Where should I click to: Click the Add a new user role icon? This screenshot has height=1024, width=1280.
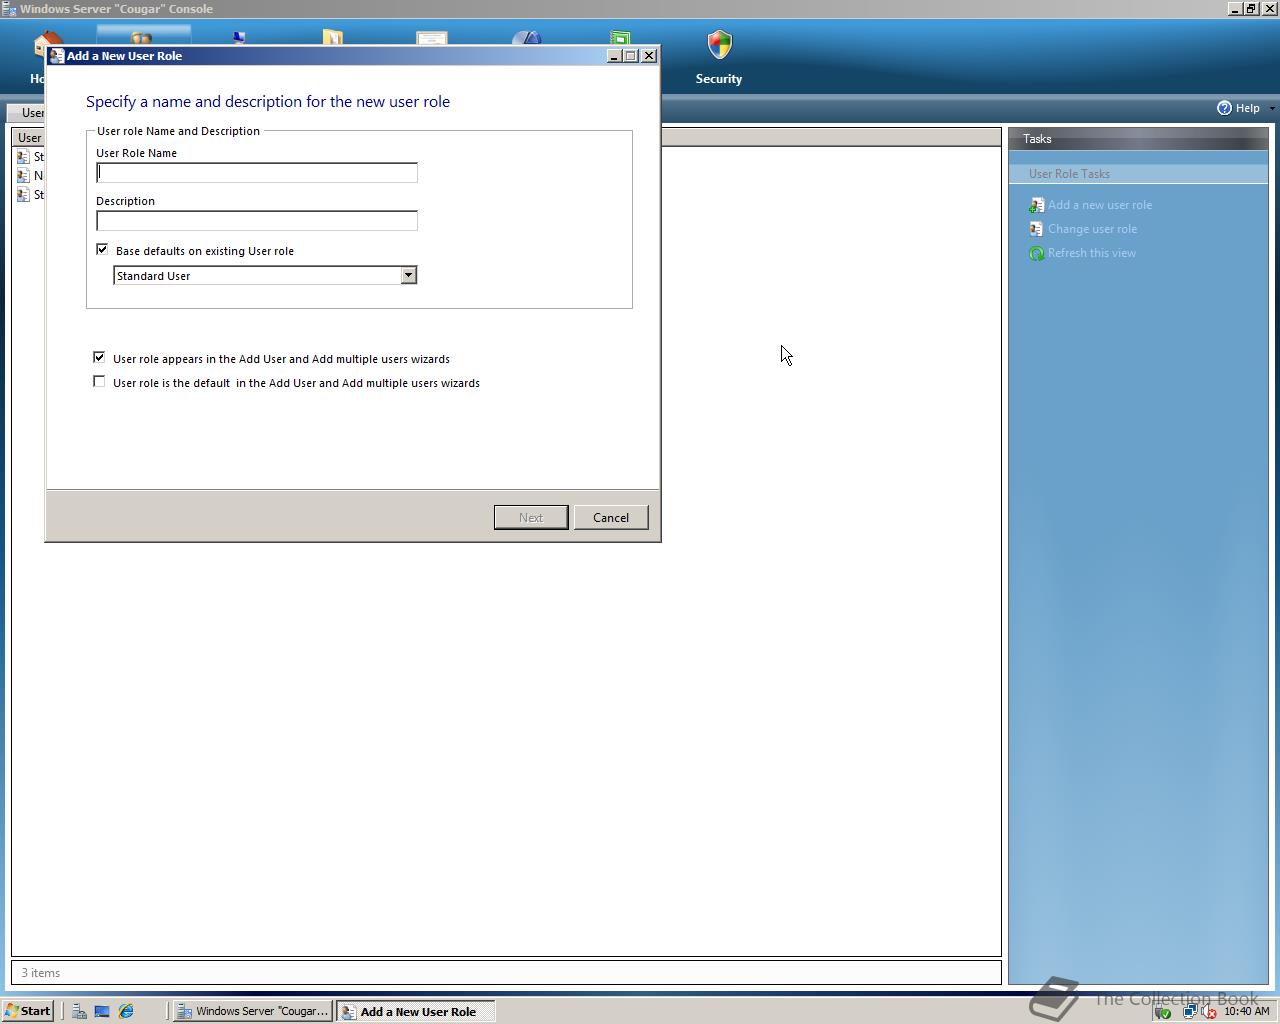point(1037,205)
